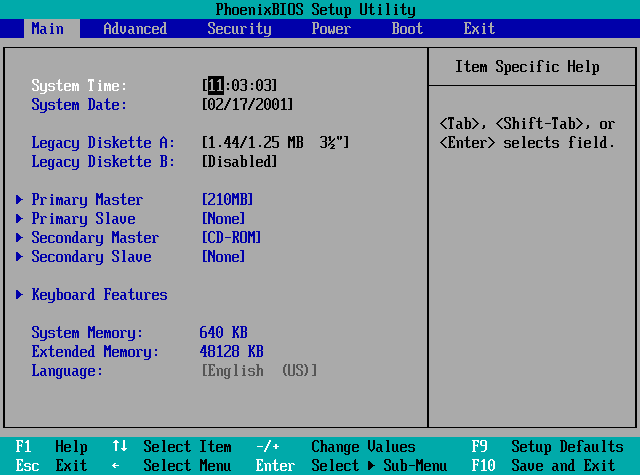Change the Legacy Diskette A value
Viewport: 640px width, 475px height.
click(275, 143)
